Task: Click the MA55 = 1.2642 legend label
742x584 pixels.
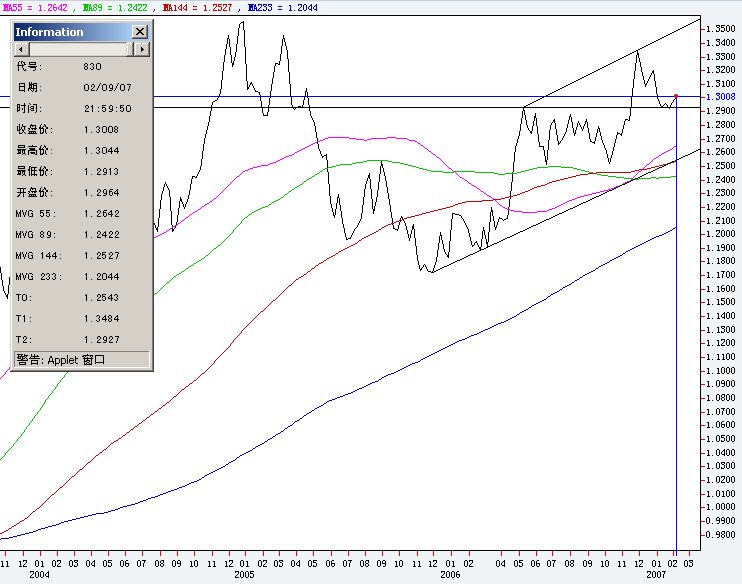Action: pyautogui.click(x=34, y=8)
